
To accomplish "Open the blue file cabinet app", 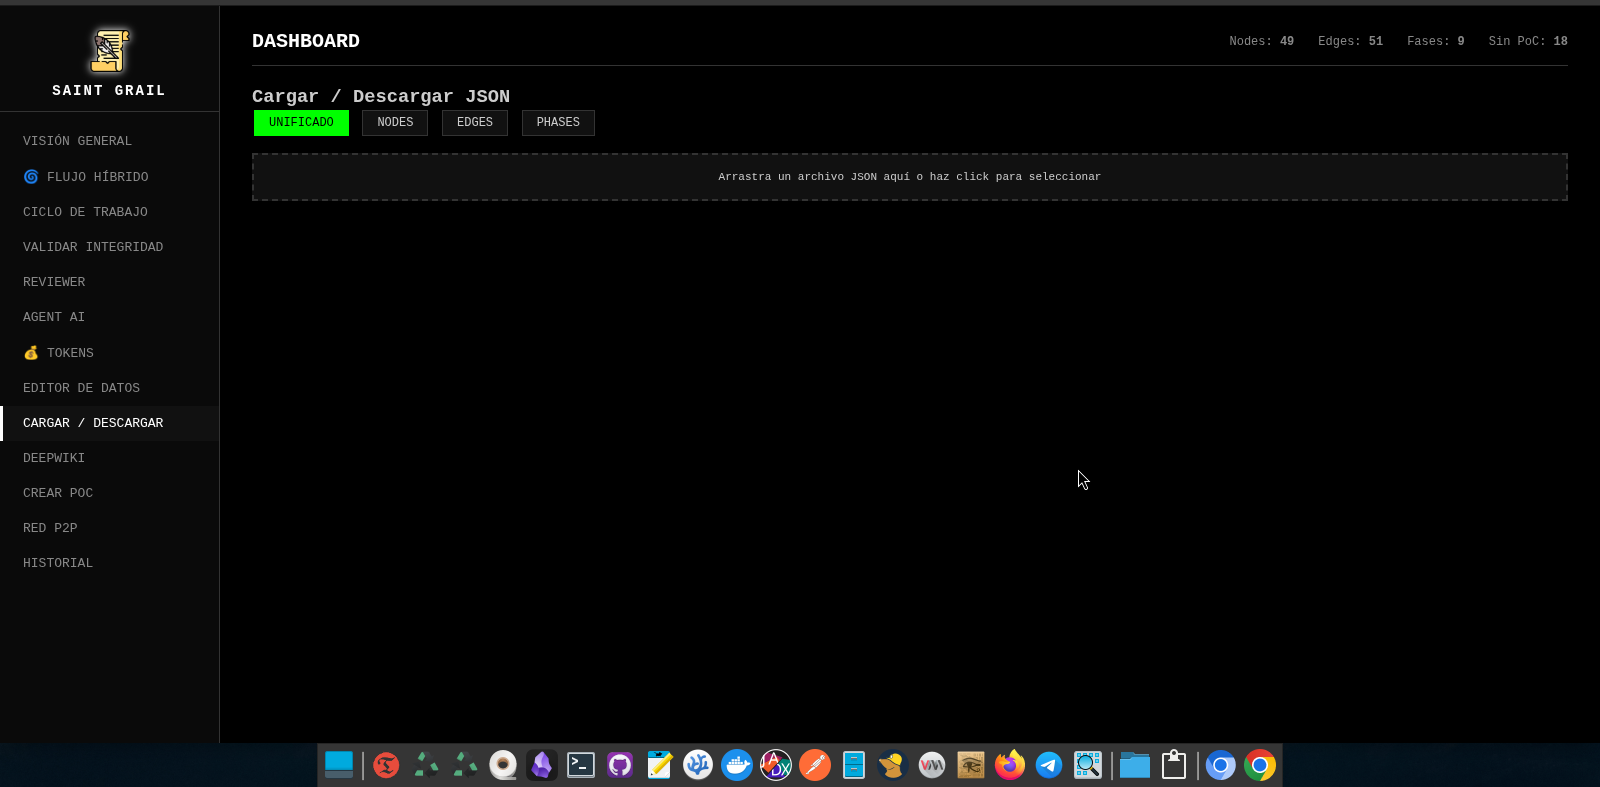I will click(x=854, y=765).
